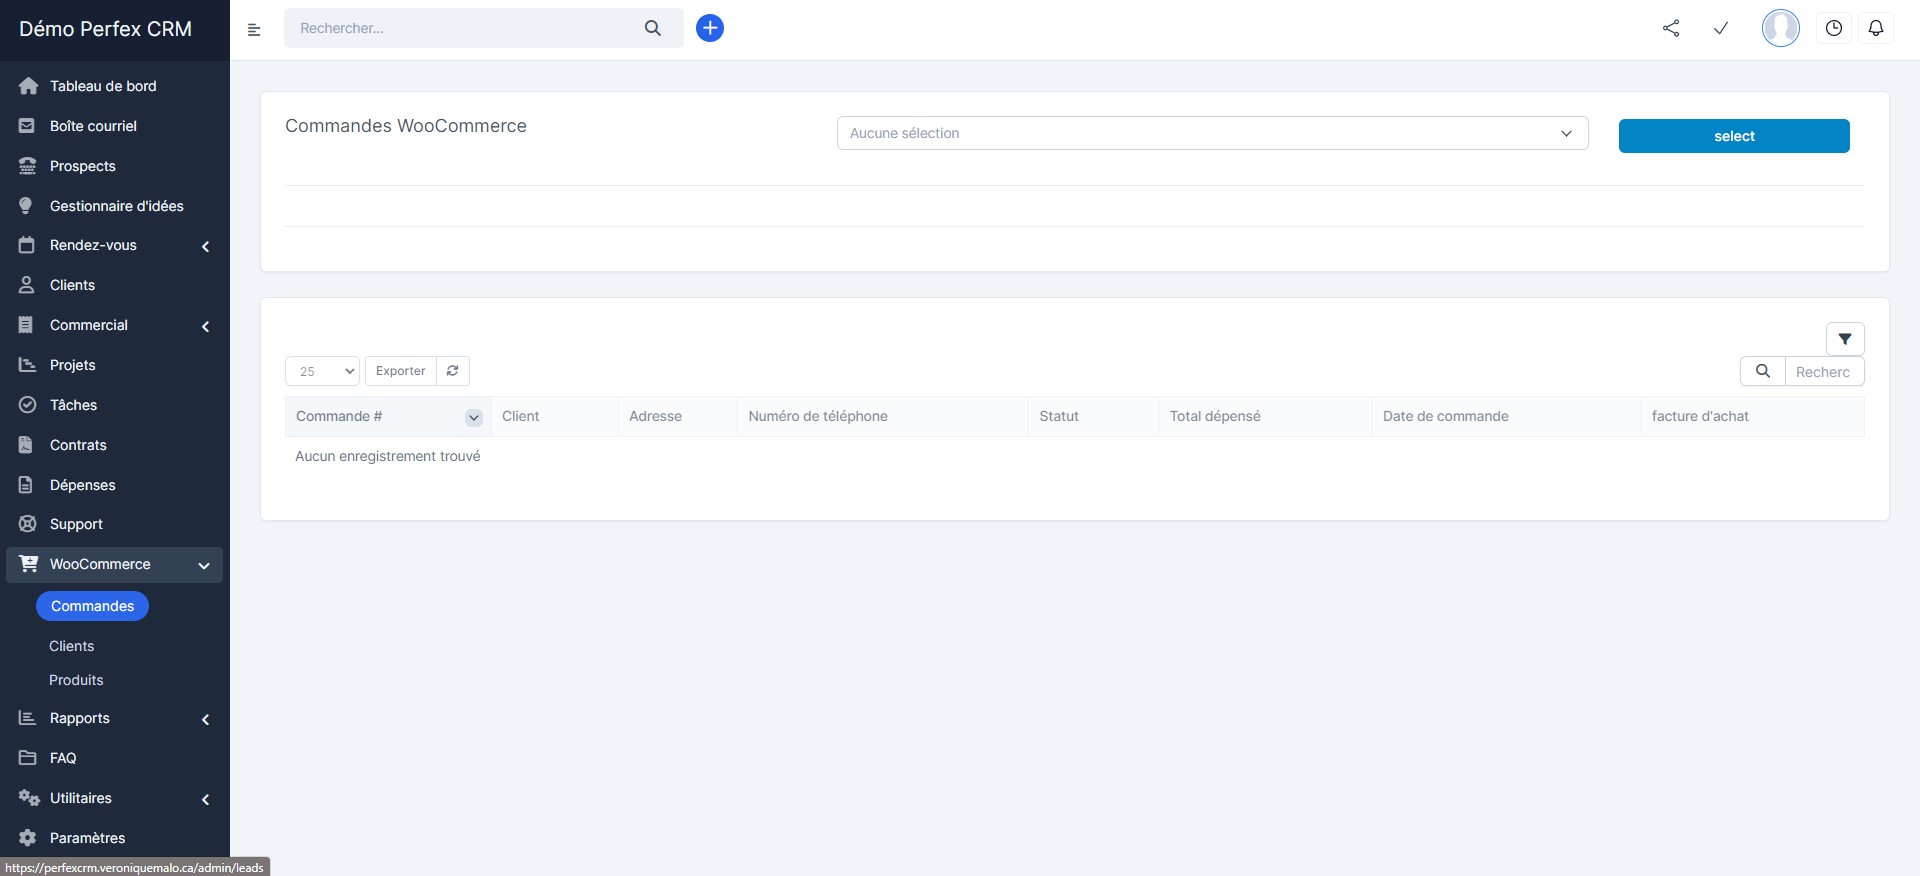Click the Contrats file icon
Viewport: 1920px width, 876px height.
pos(26,445)
